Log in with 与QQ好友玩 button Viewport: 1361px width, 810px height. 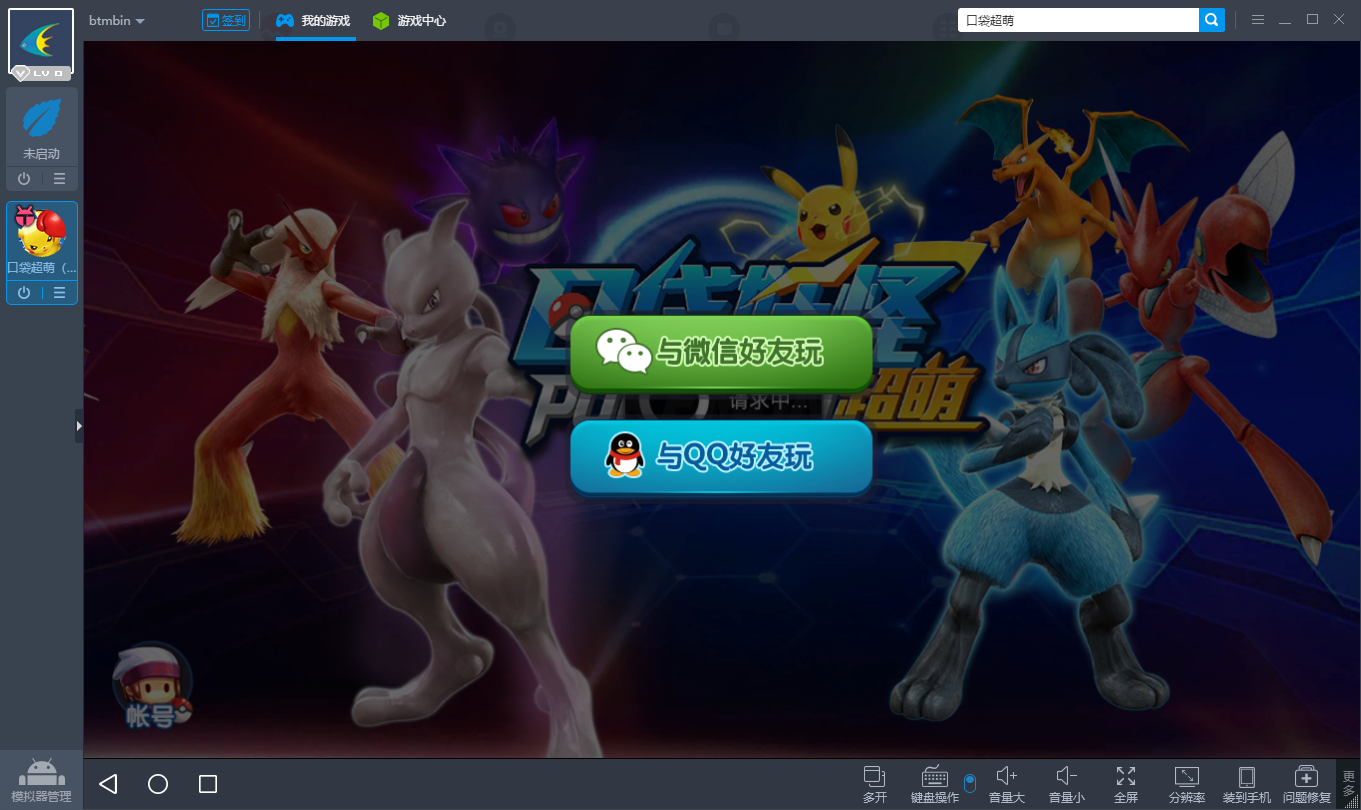click(722, 458)
